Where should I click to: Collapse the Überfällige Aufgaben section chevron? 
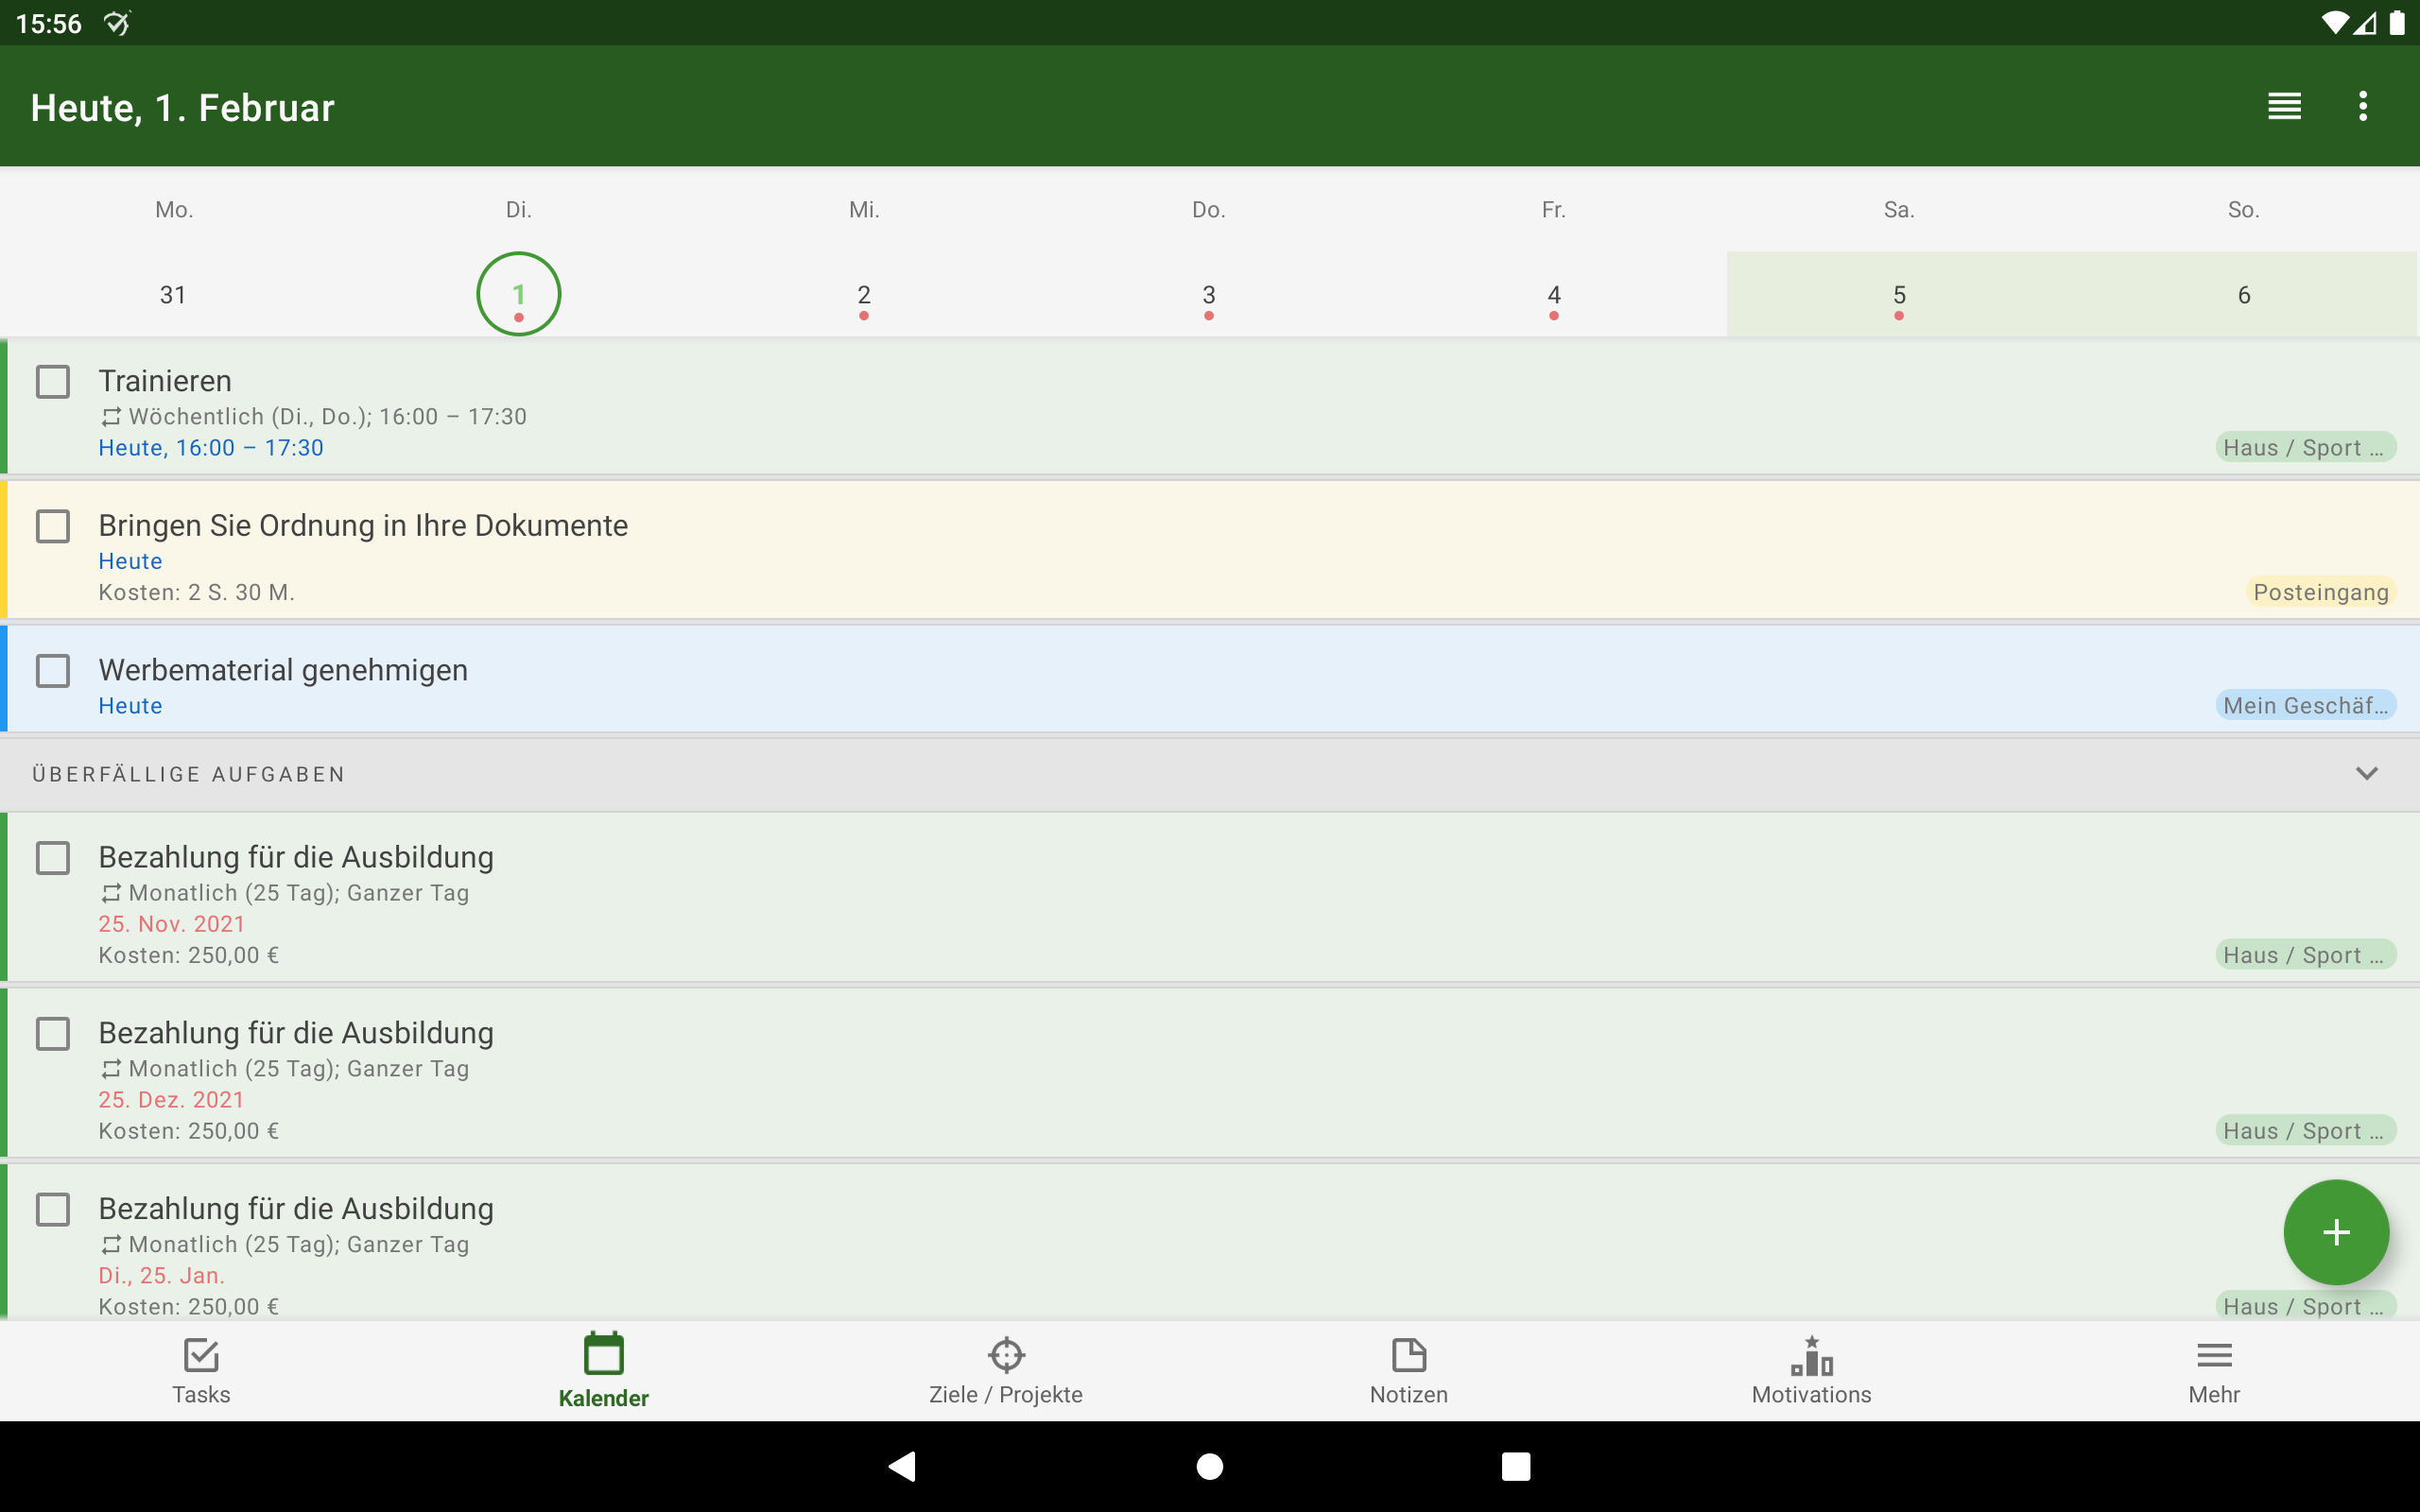tap(2366, 774)
